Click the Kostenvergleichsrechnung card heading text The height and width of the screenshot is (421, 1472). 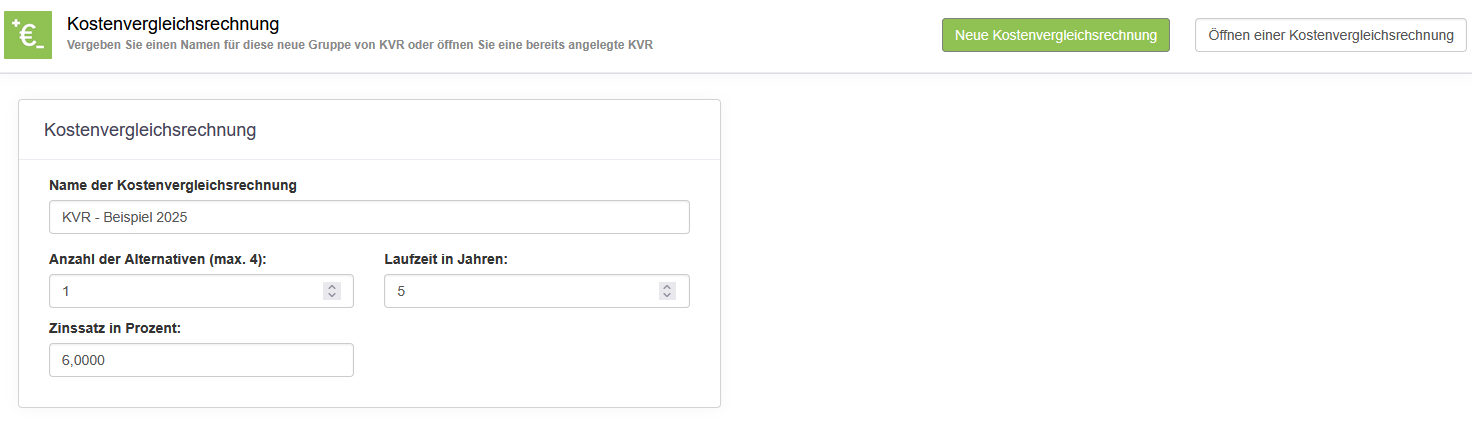pos(150,130)
